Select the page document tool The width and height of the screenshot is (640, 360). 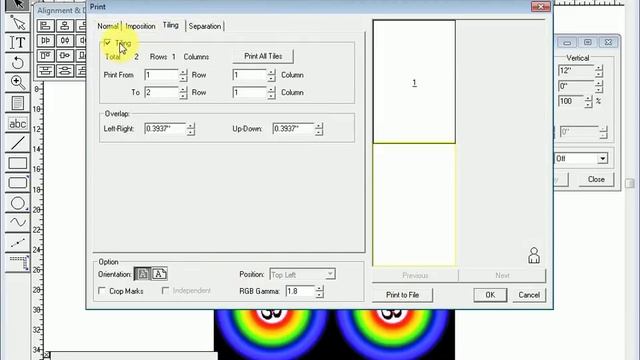[x=18, y=103]
